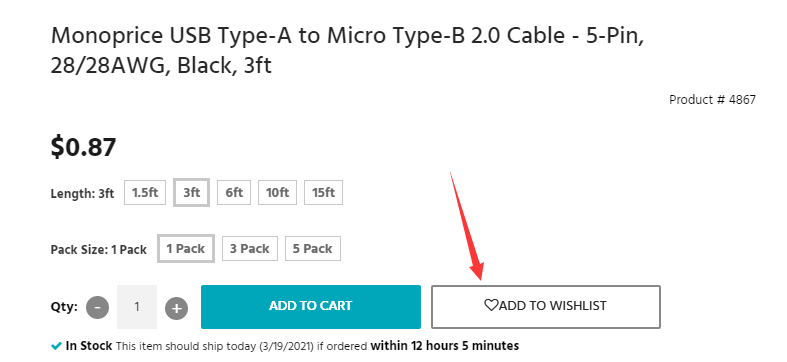Choose the 6ft cable length
The height and width of the screenshot is (362, 787).
click(234, 192)
